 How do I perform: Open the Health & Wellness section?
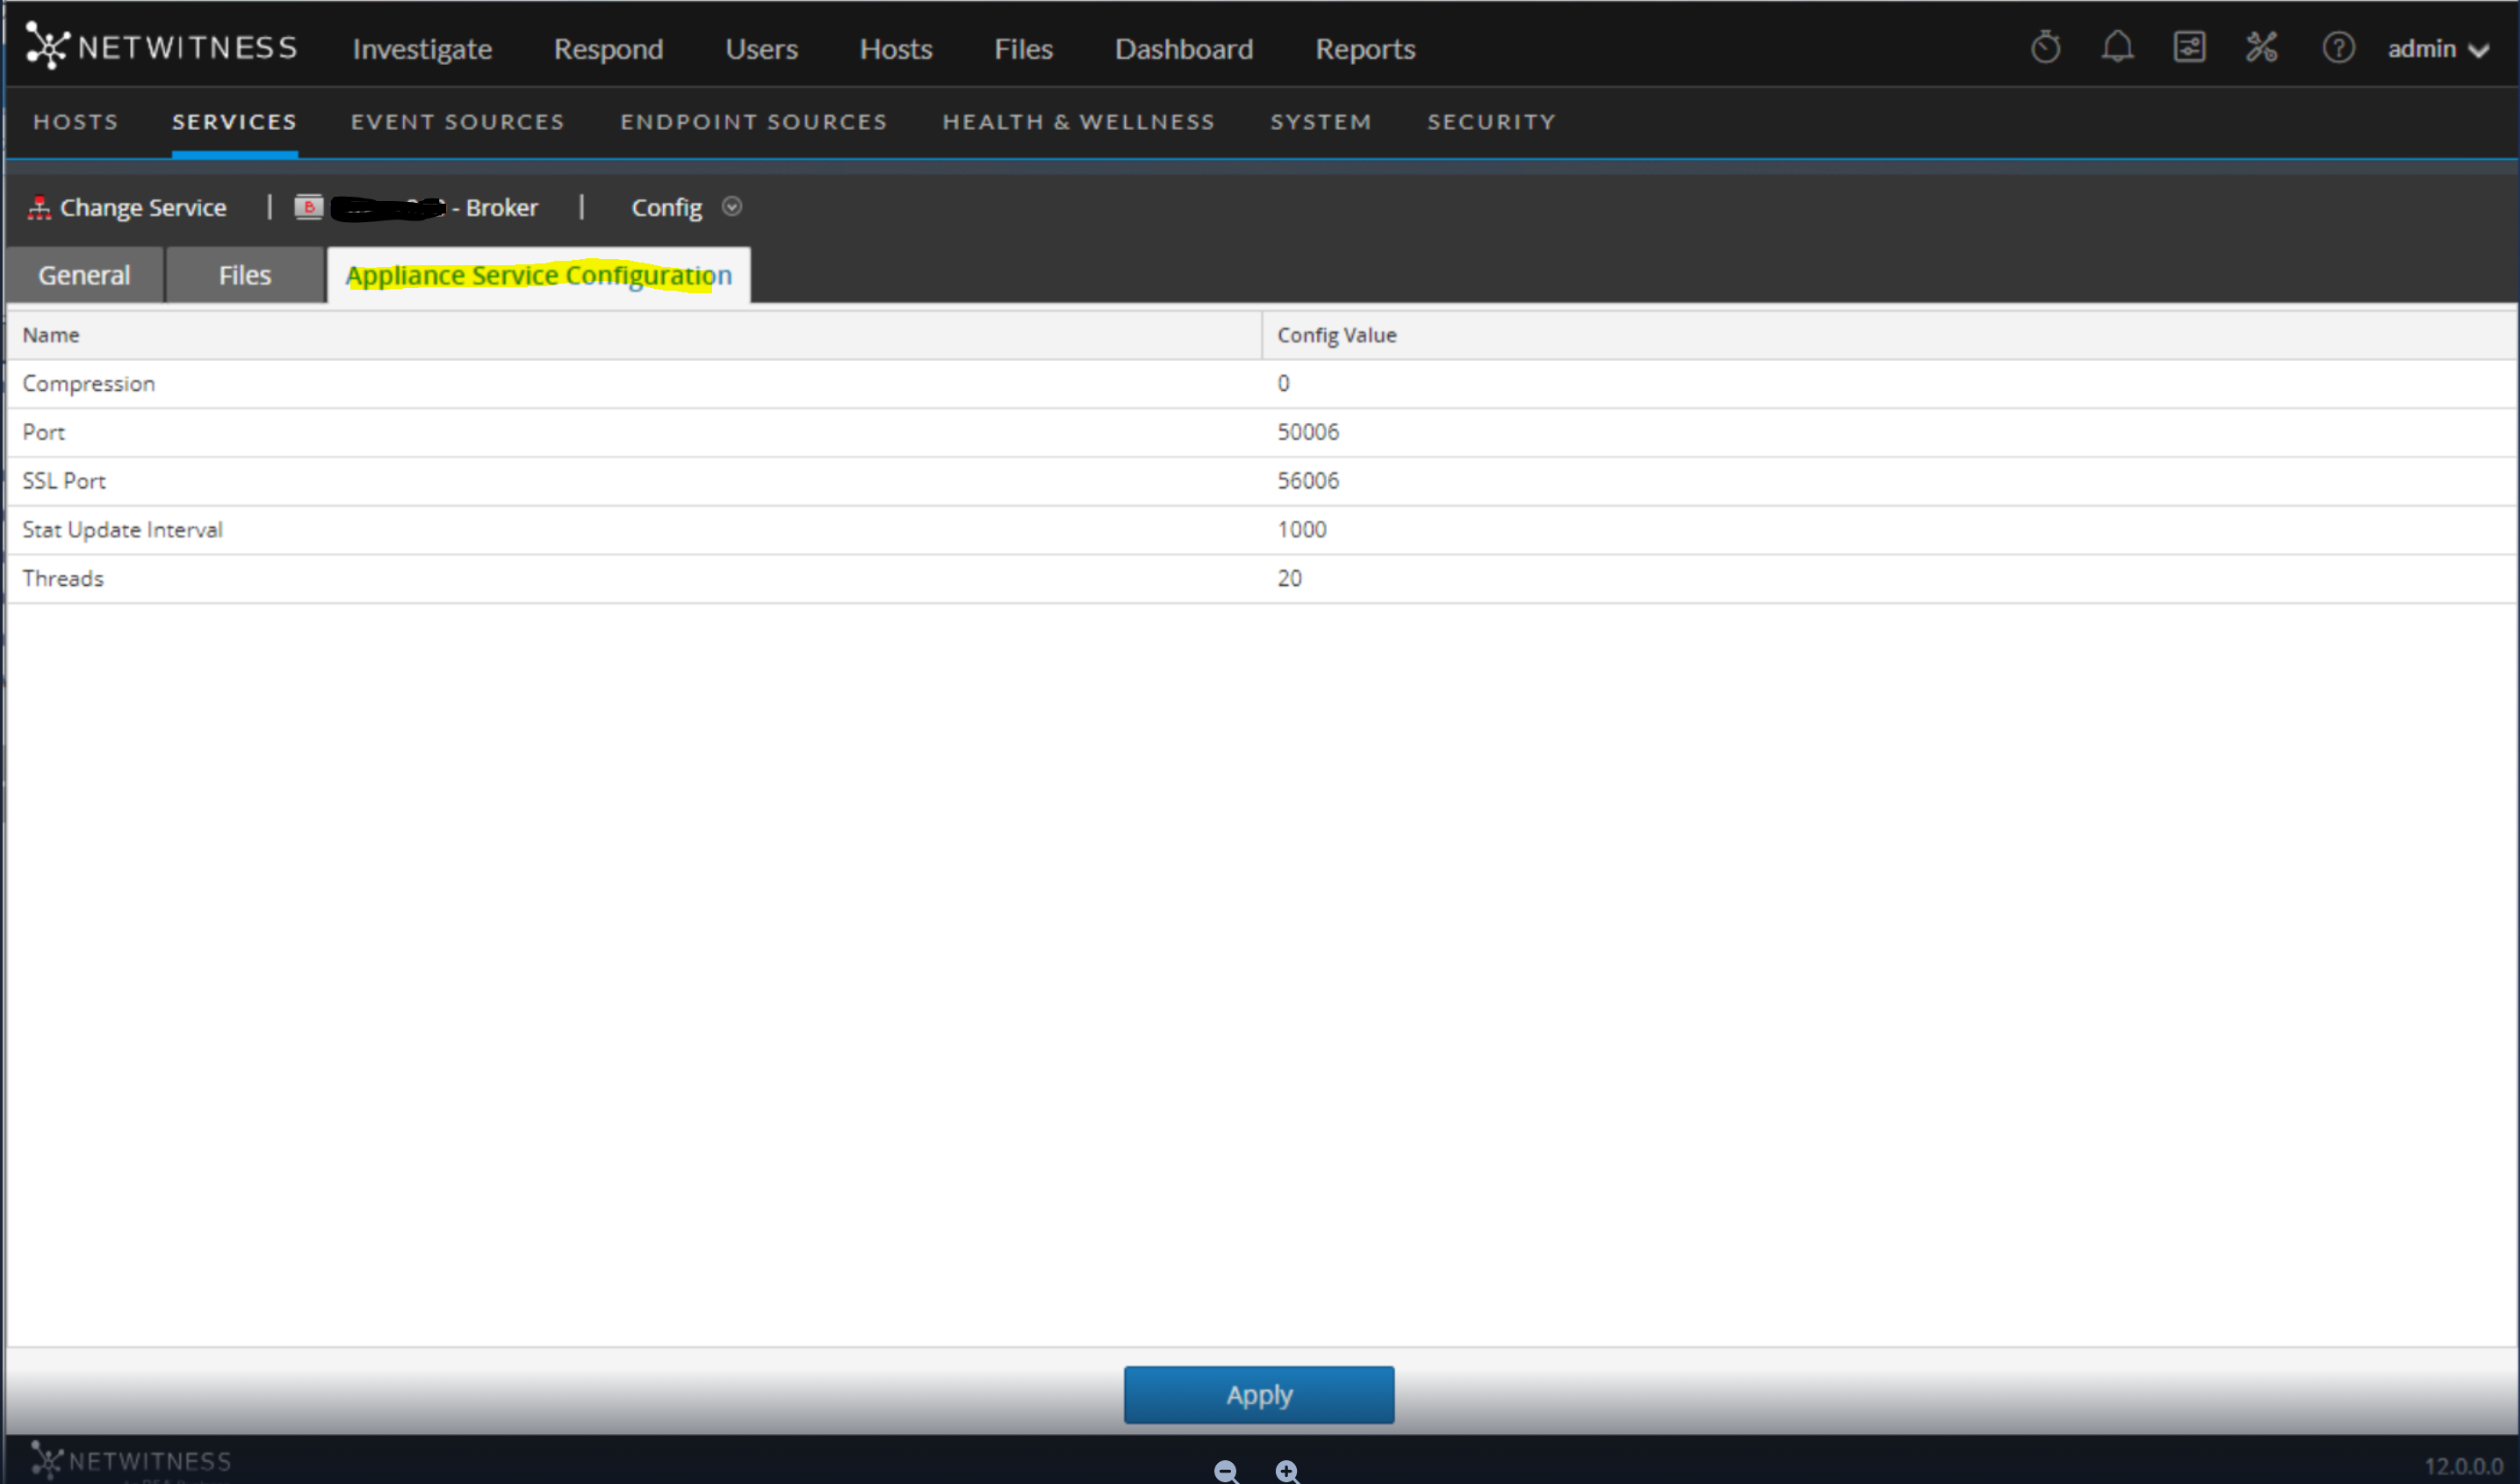coord(1078,122)
